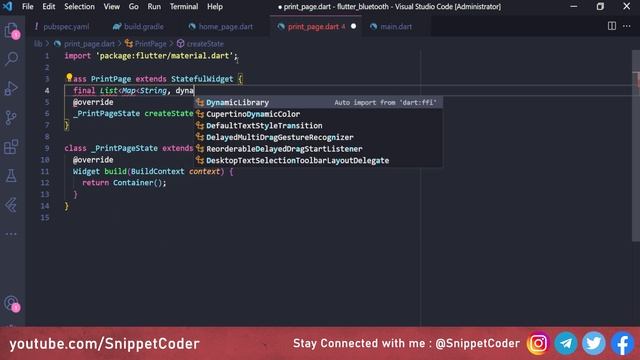Open the Facebook icon in banner
Screen dimensions: 640x360
pos(622,343)
